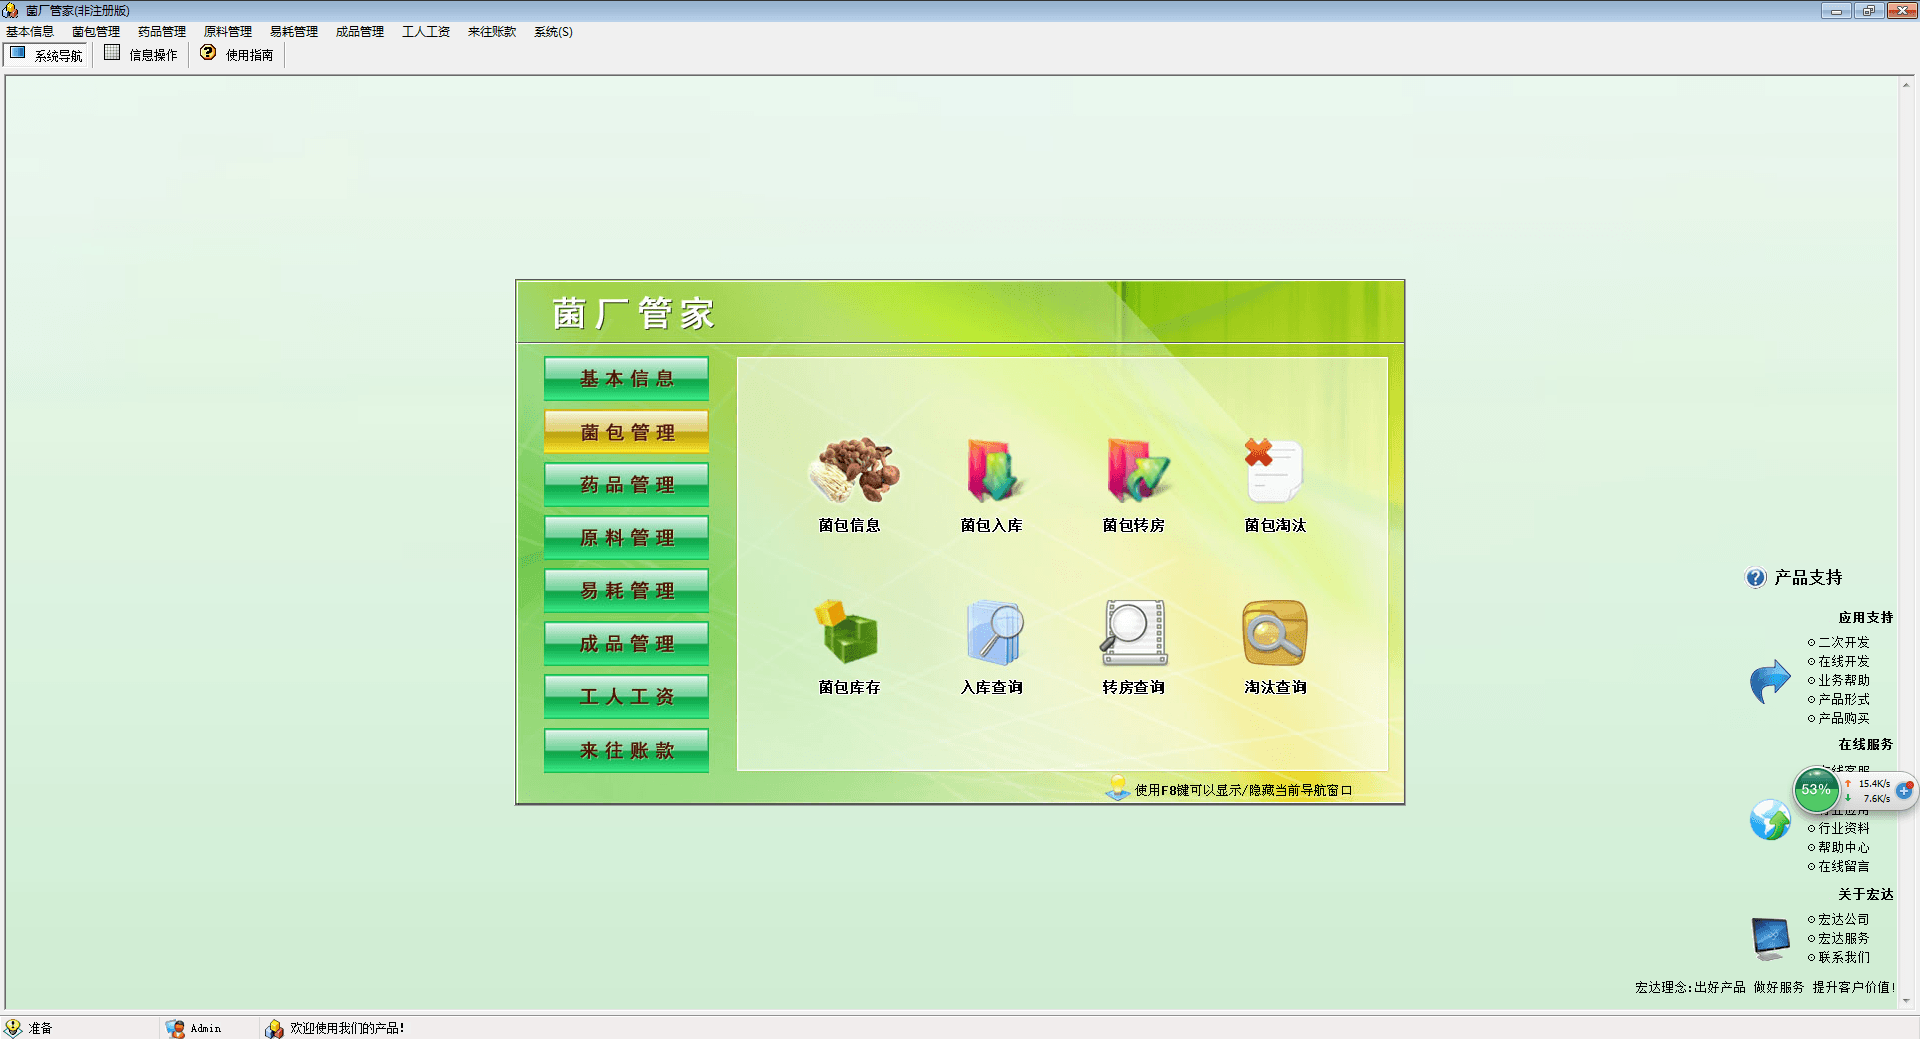Screen dimensions: 1920x1040
Task: Click the F8 hint text in navigation window
Action: (1243, 790)
